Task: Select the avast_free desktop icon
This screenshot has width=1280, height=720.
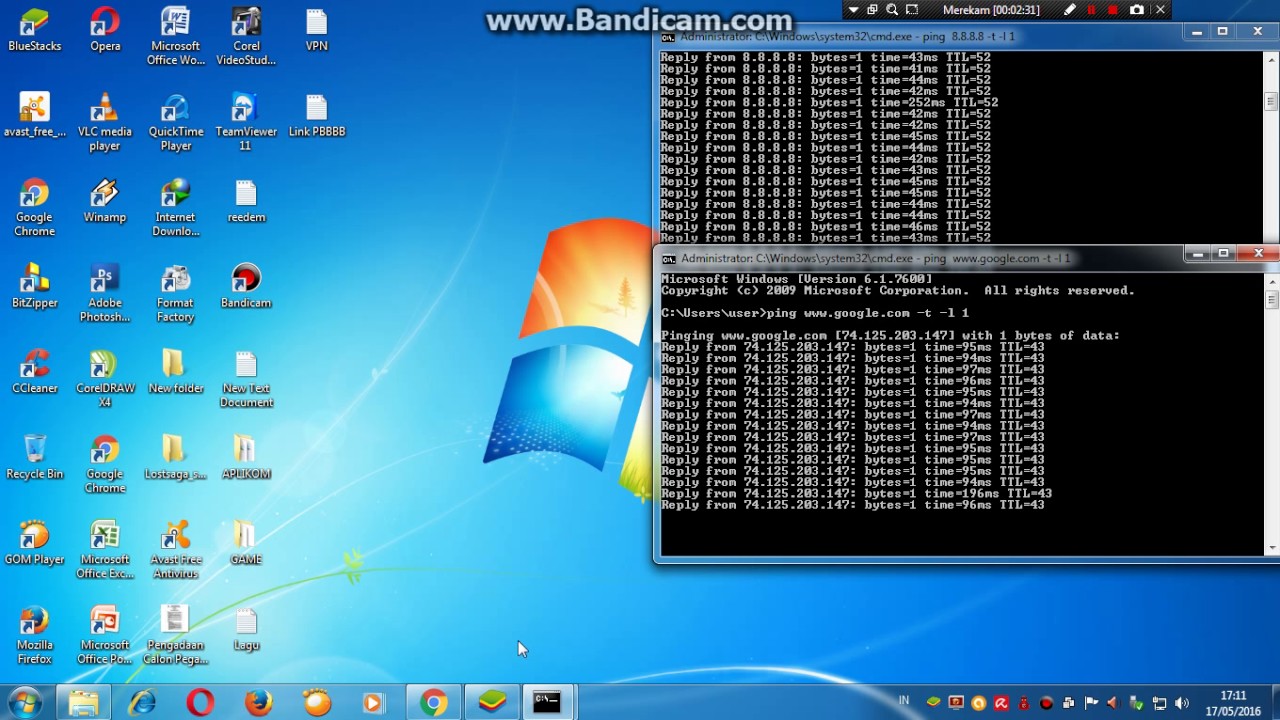Action: (x=34, y=116)
